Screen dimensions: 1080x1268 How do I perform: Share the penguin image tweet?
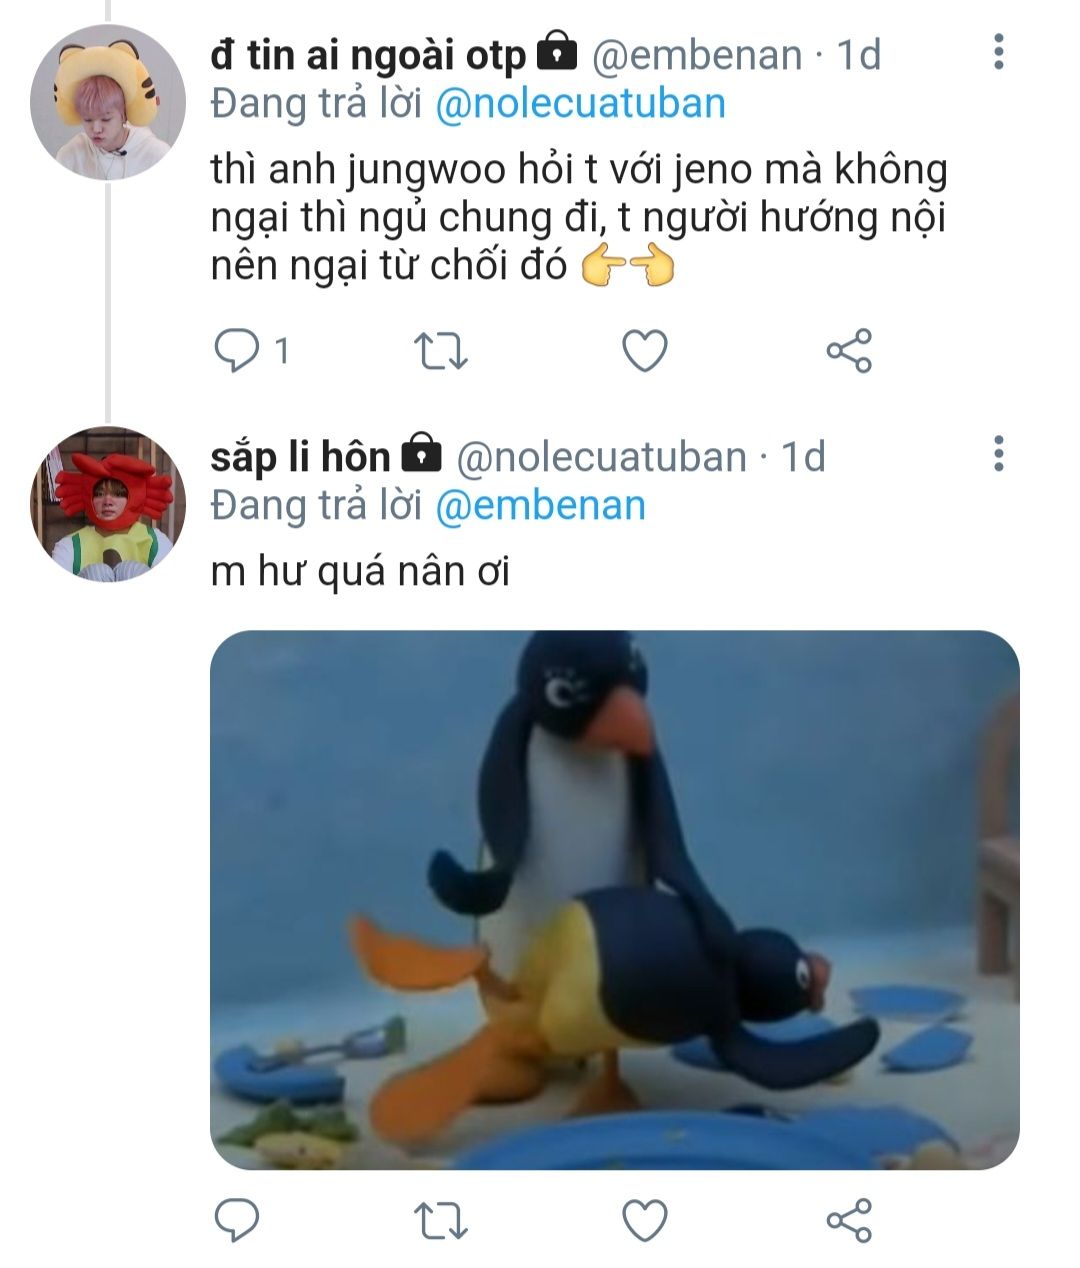pos(849,1221)
